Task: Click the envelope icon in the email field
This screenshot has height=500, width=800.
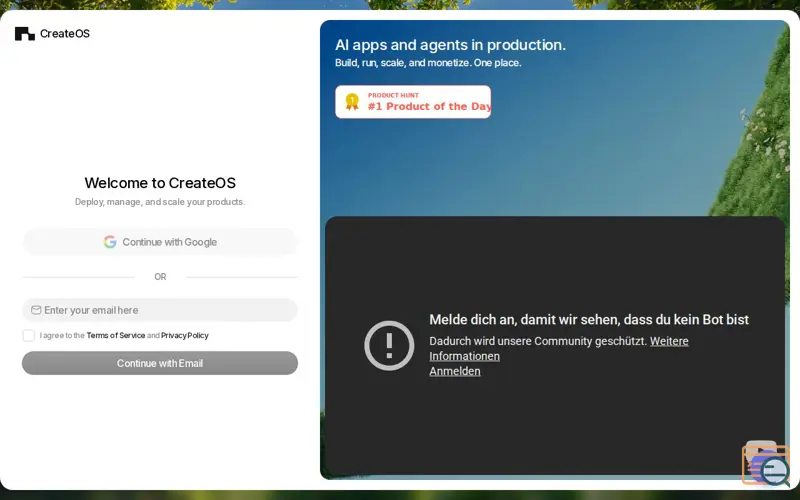Action: [x=36, y=310]
